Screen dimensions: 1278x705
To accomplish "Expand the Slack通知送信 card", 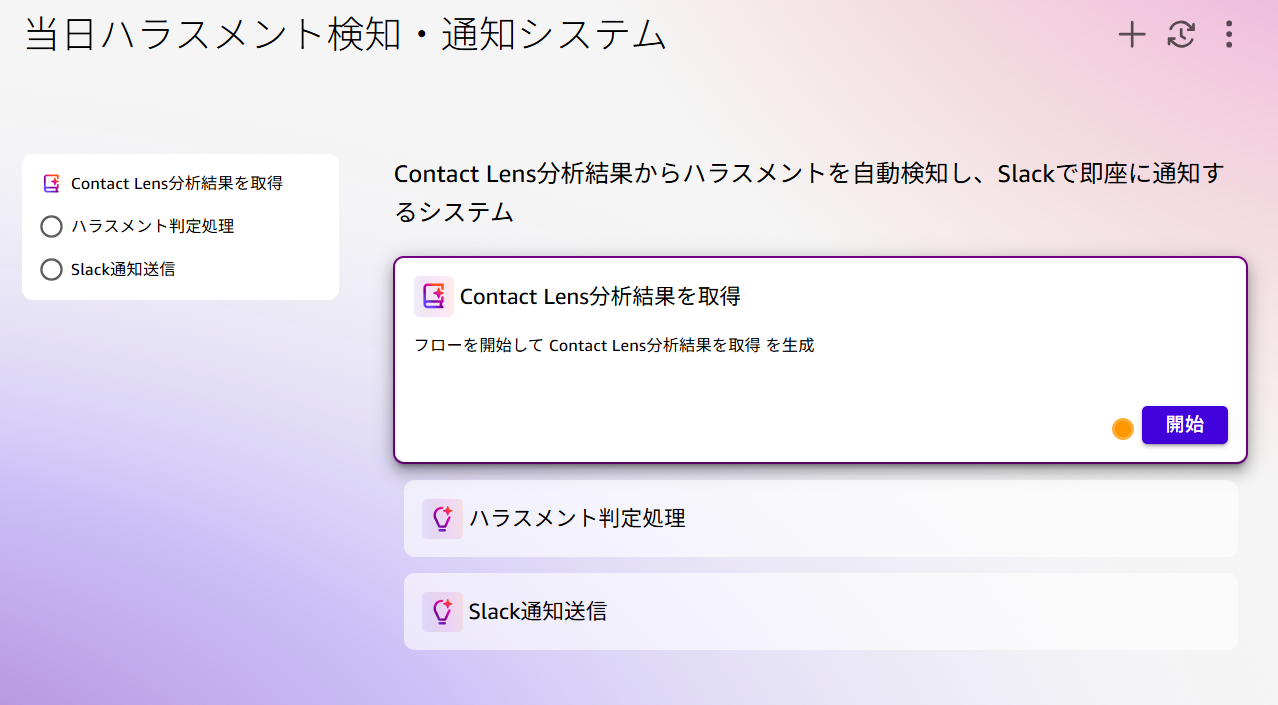I will 820,611.
